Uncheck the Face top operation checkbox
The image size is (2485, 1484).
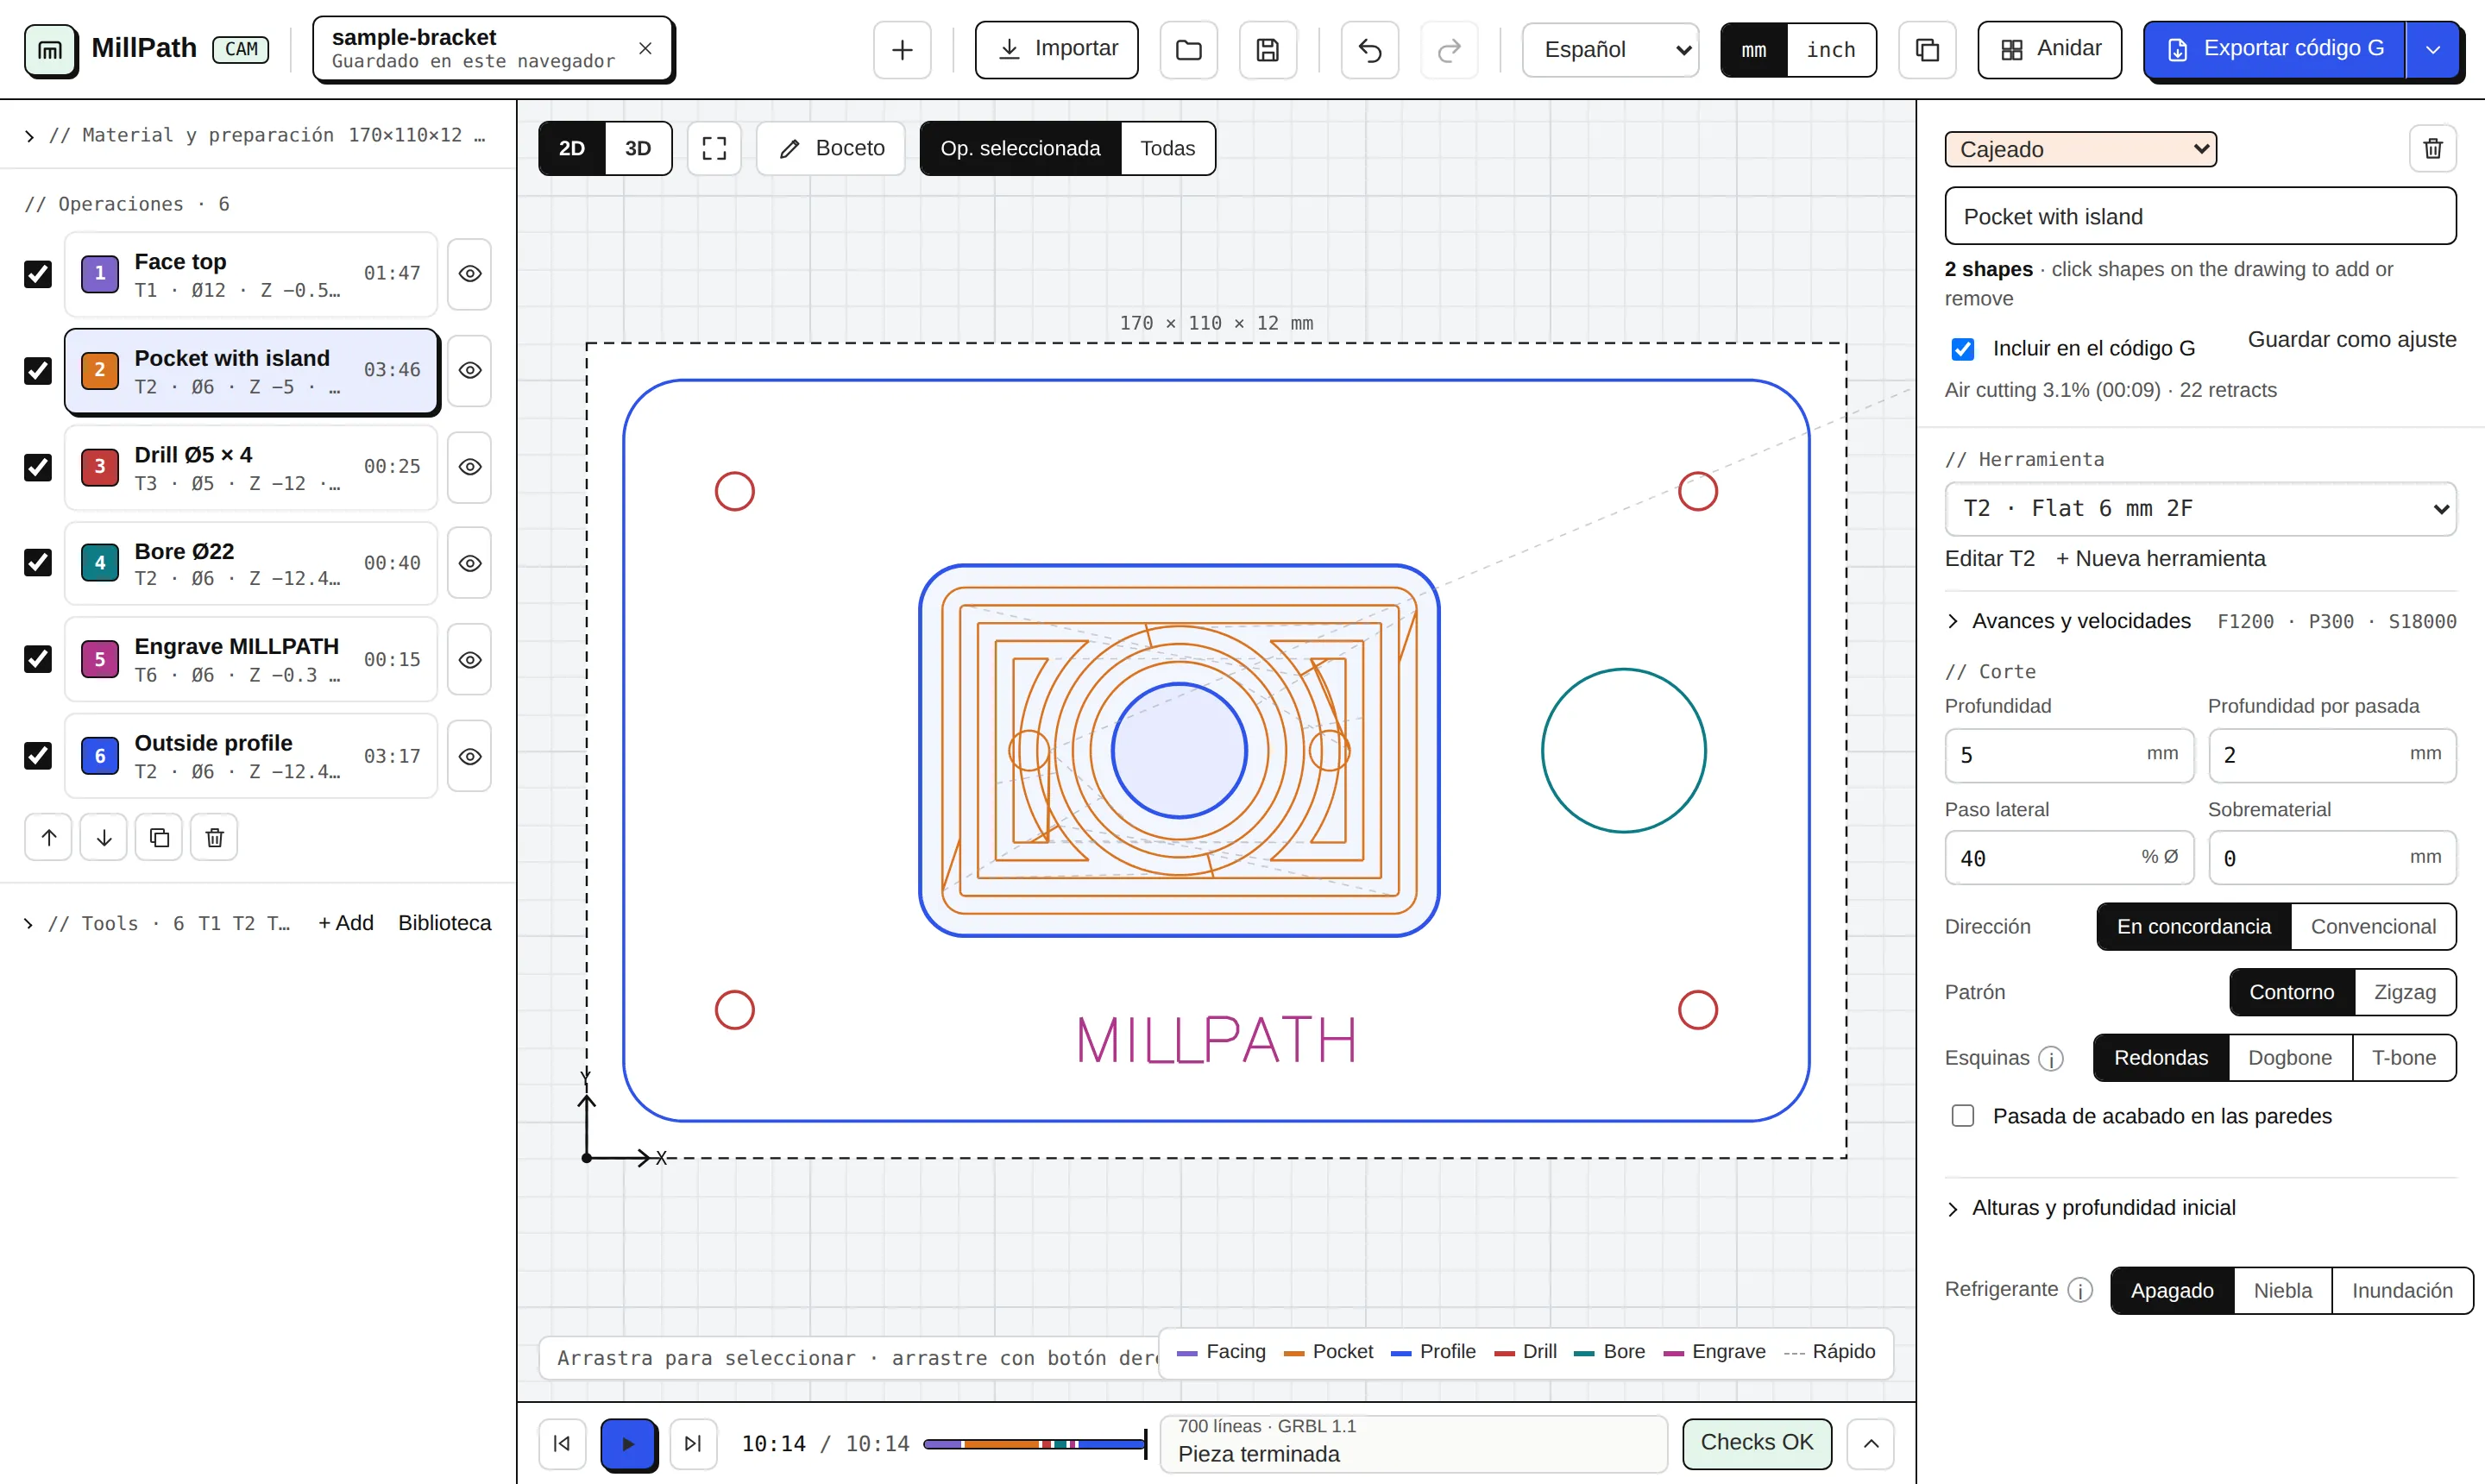click(38, 274)
